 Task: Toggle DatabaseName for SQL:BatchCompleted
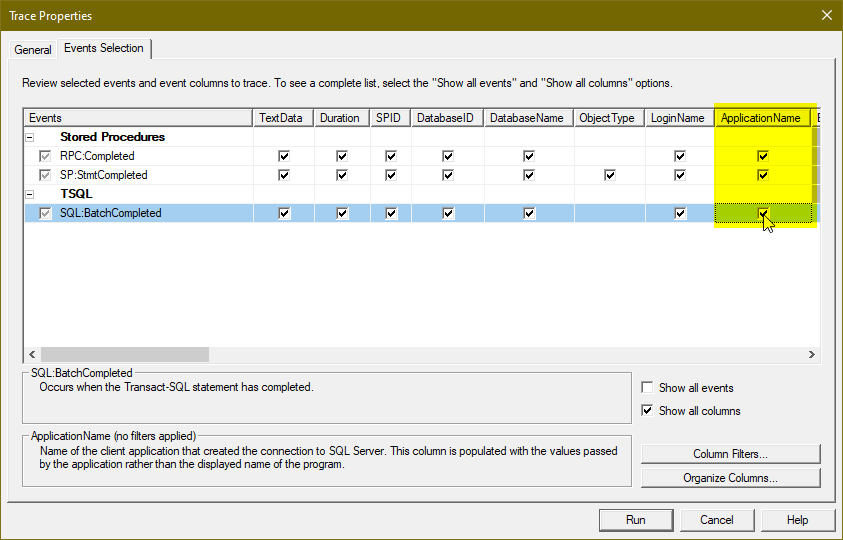pyautogui.click(x=529, y=213)
